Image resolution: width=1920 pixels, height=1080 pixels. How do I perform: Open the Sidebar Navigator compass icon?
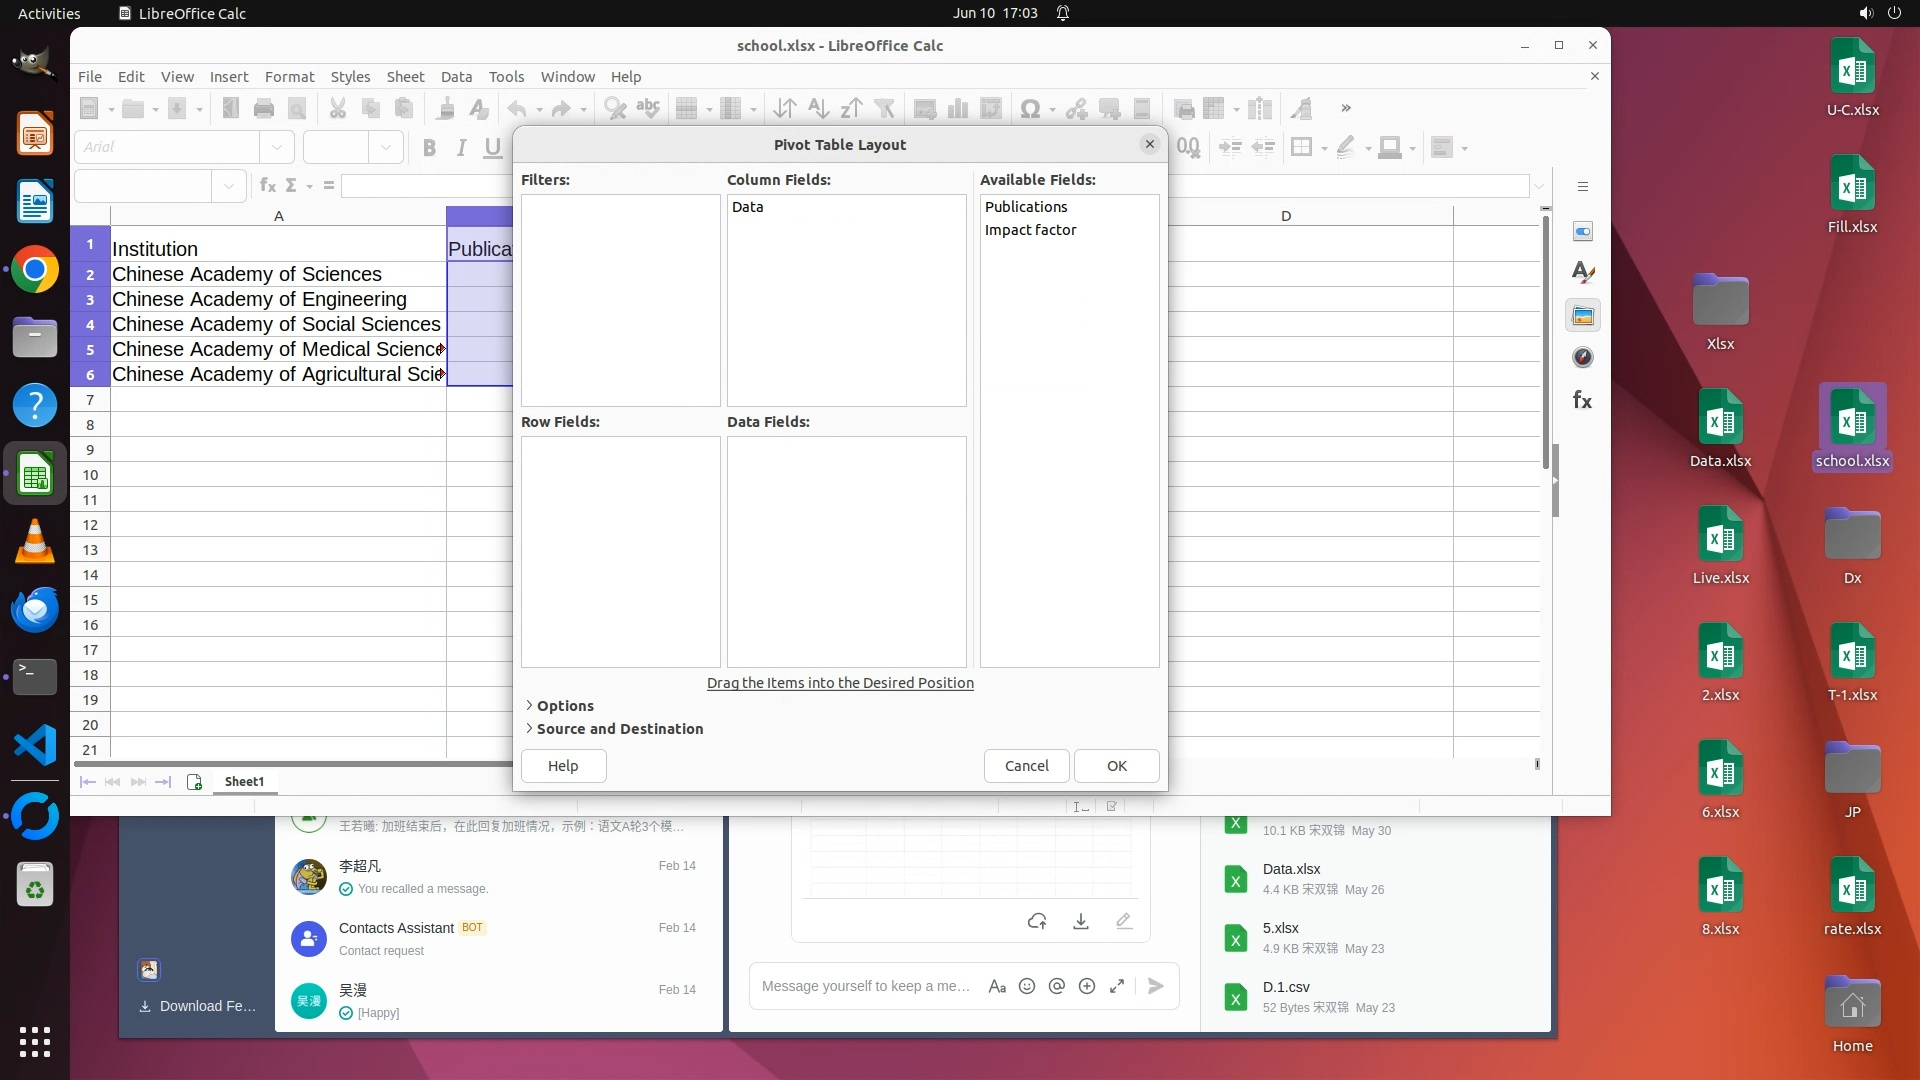[x=1582, y=357]
